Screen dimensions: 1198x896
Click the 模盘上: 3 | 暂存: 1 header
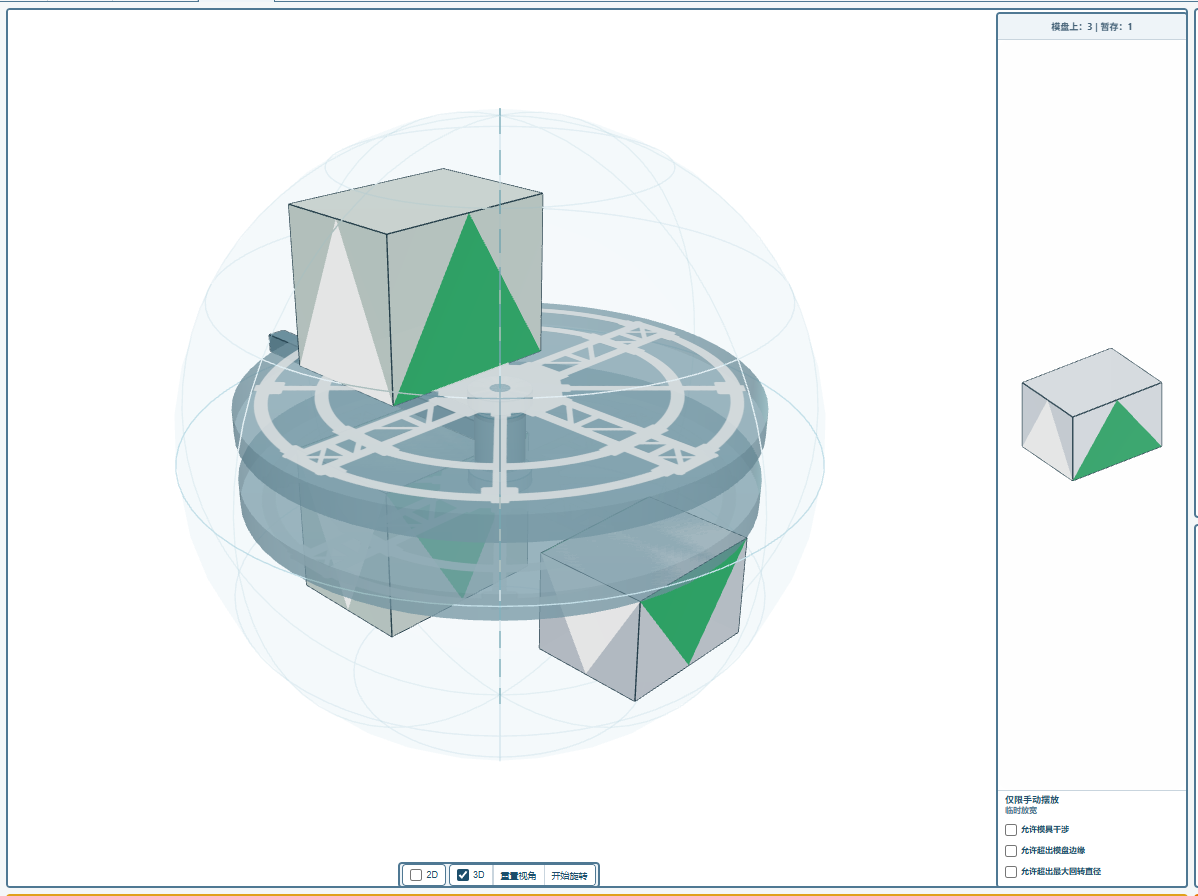(x=1092, y=27)
